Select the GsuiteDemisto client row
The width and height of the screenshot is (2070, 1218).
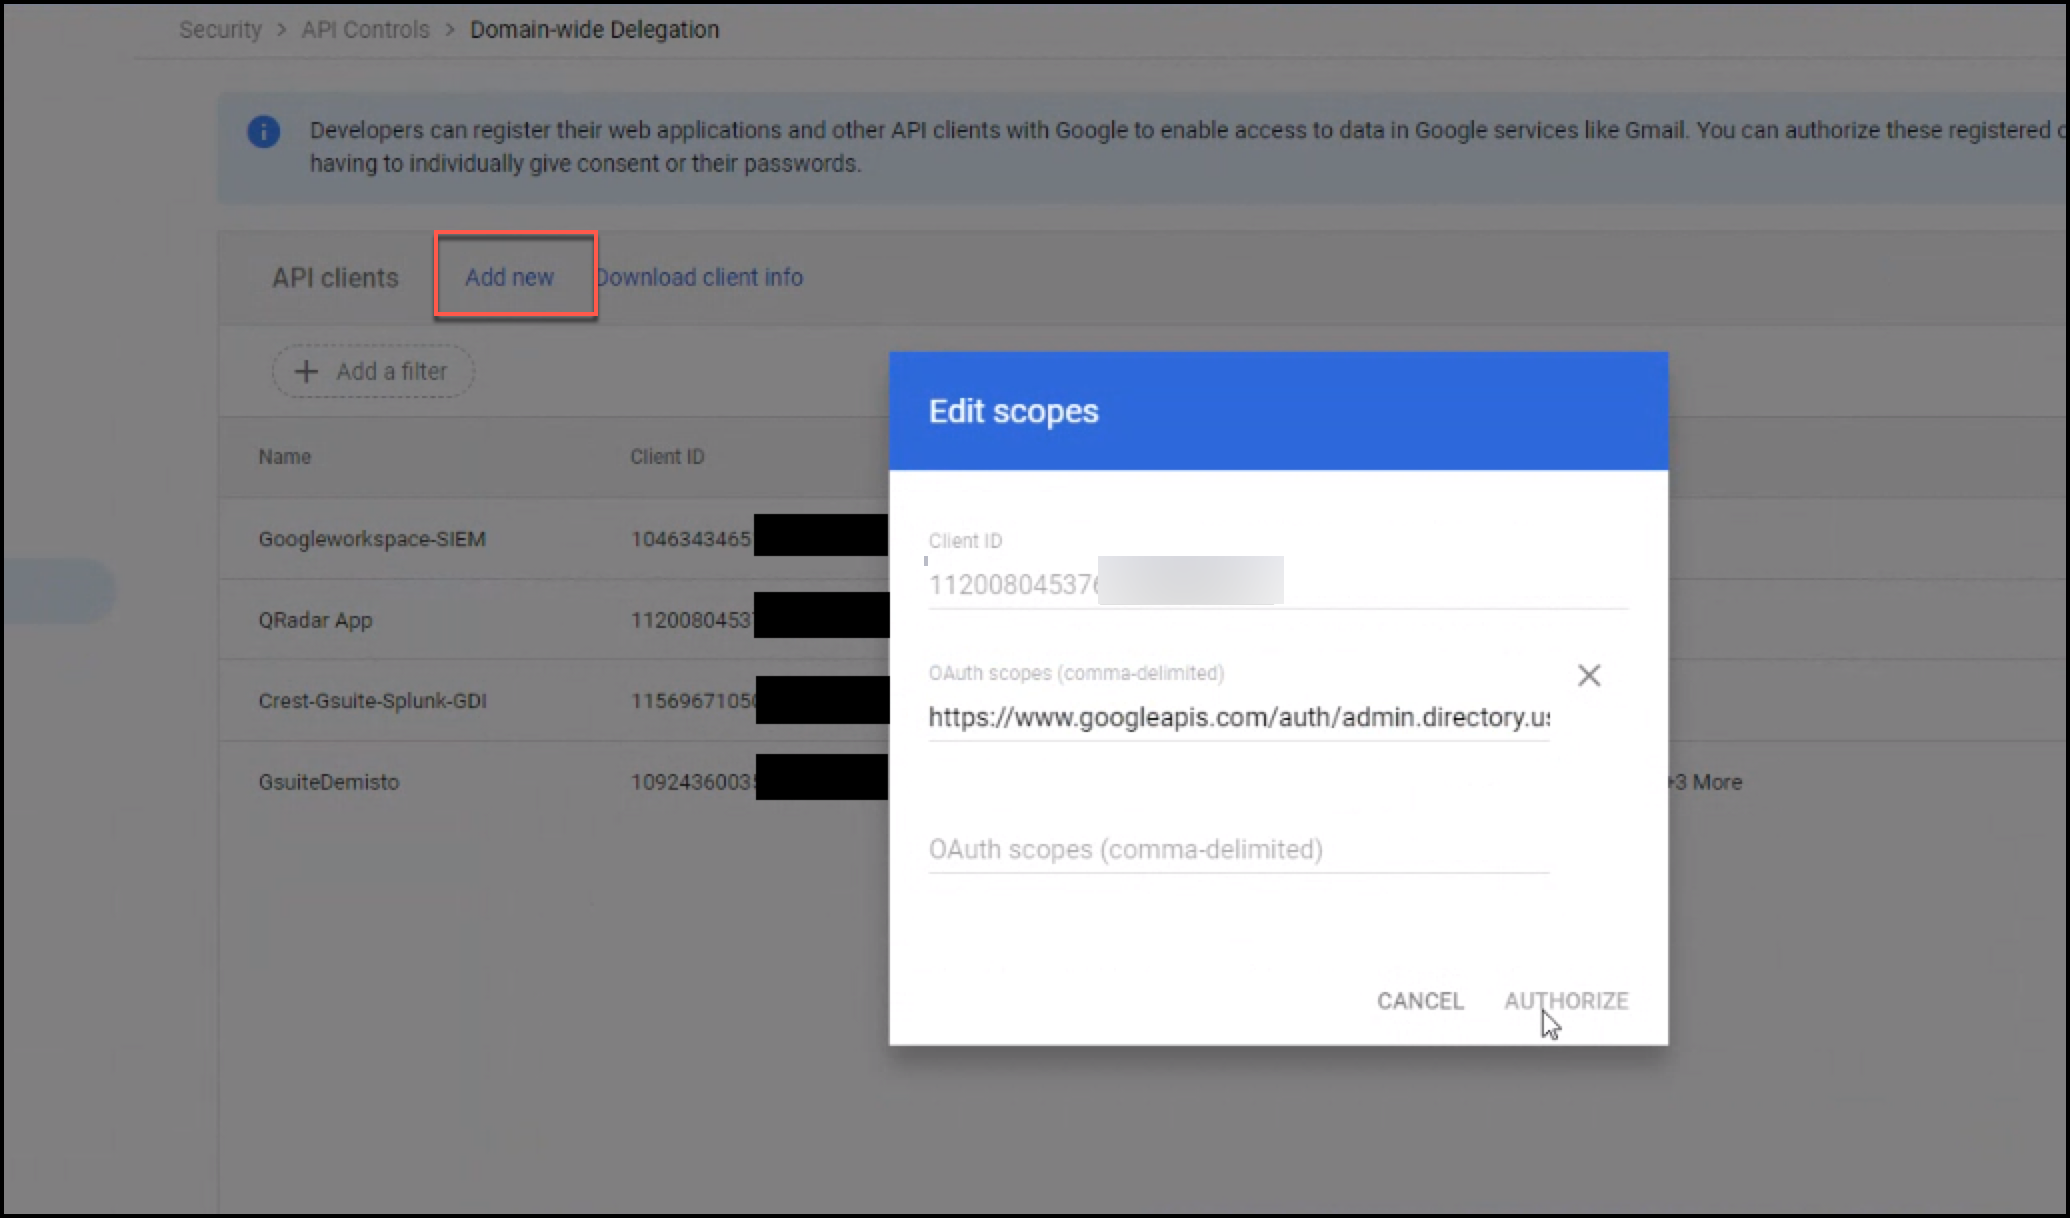pos(328,782)
